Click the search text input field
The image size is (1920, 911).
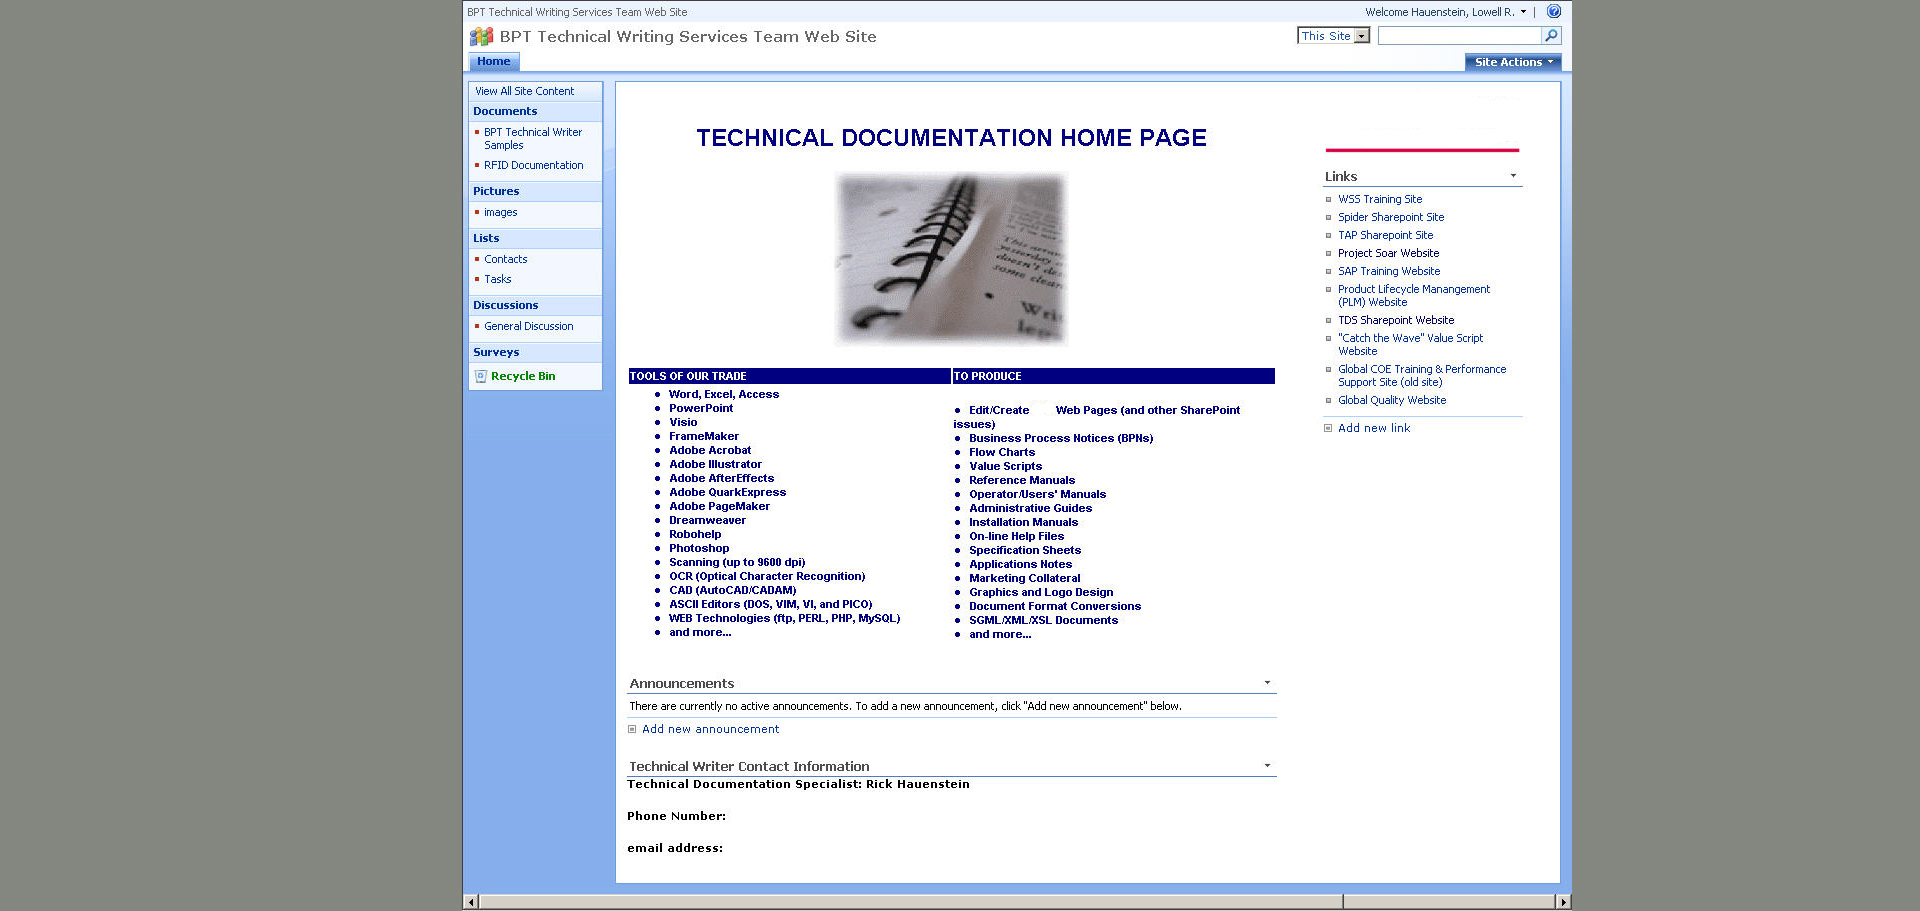coord(1458,36)
